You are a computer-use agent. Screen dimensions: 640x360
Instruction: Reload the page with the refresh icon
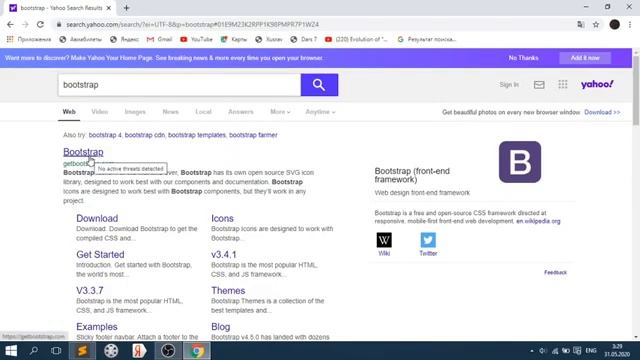click(x=40, y=24)
